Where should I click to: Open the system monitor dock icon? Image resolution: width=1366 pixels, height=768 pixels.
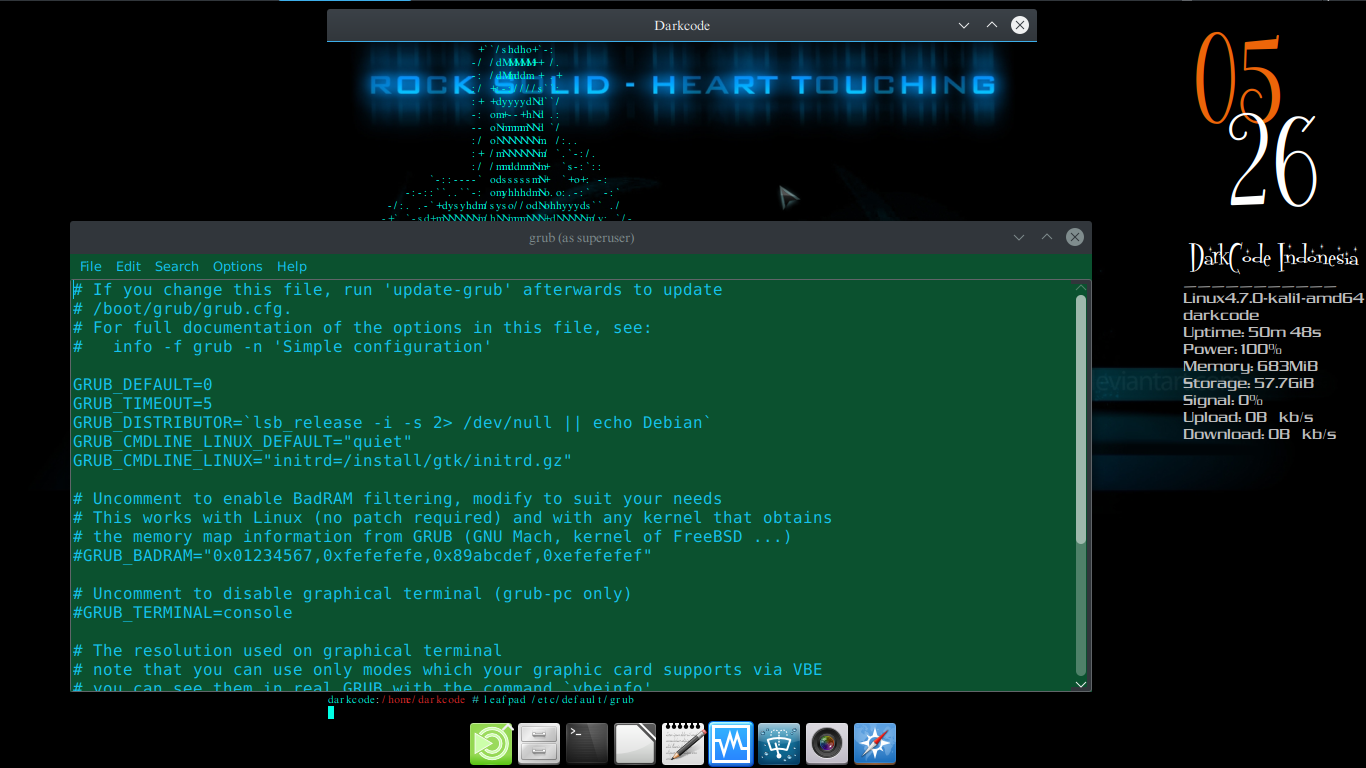tap(731, 744)
